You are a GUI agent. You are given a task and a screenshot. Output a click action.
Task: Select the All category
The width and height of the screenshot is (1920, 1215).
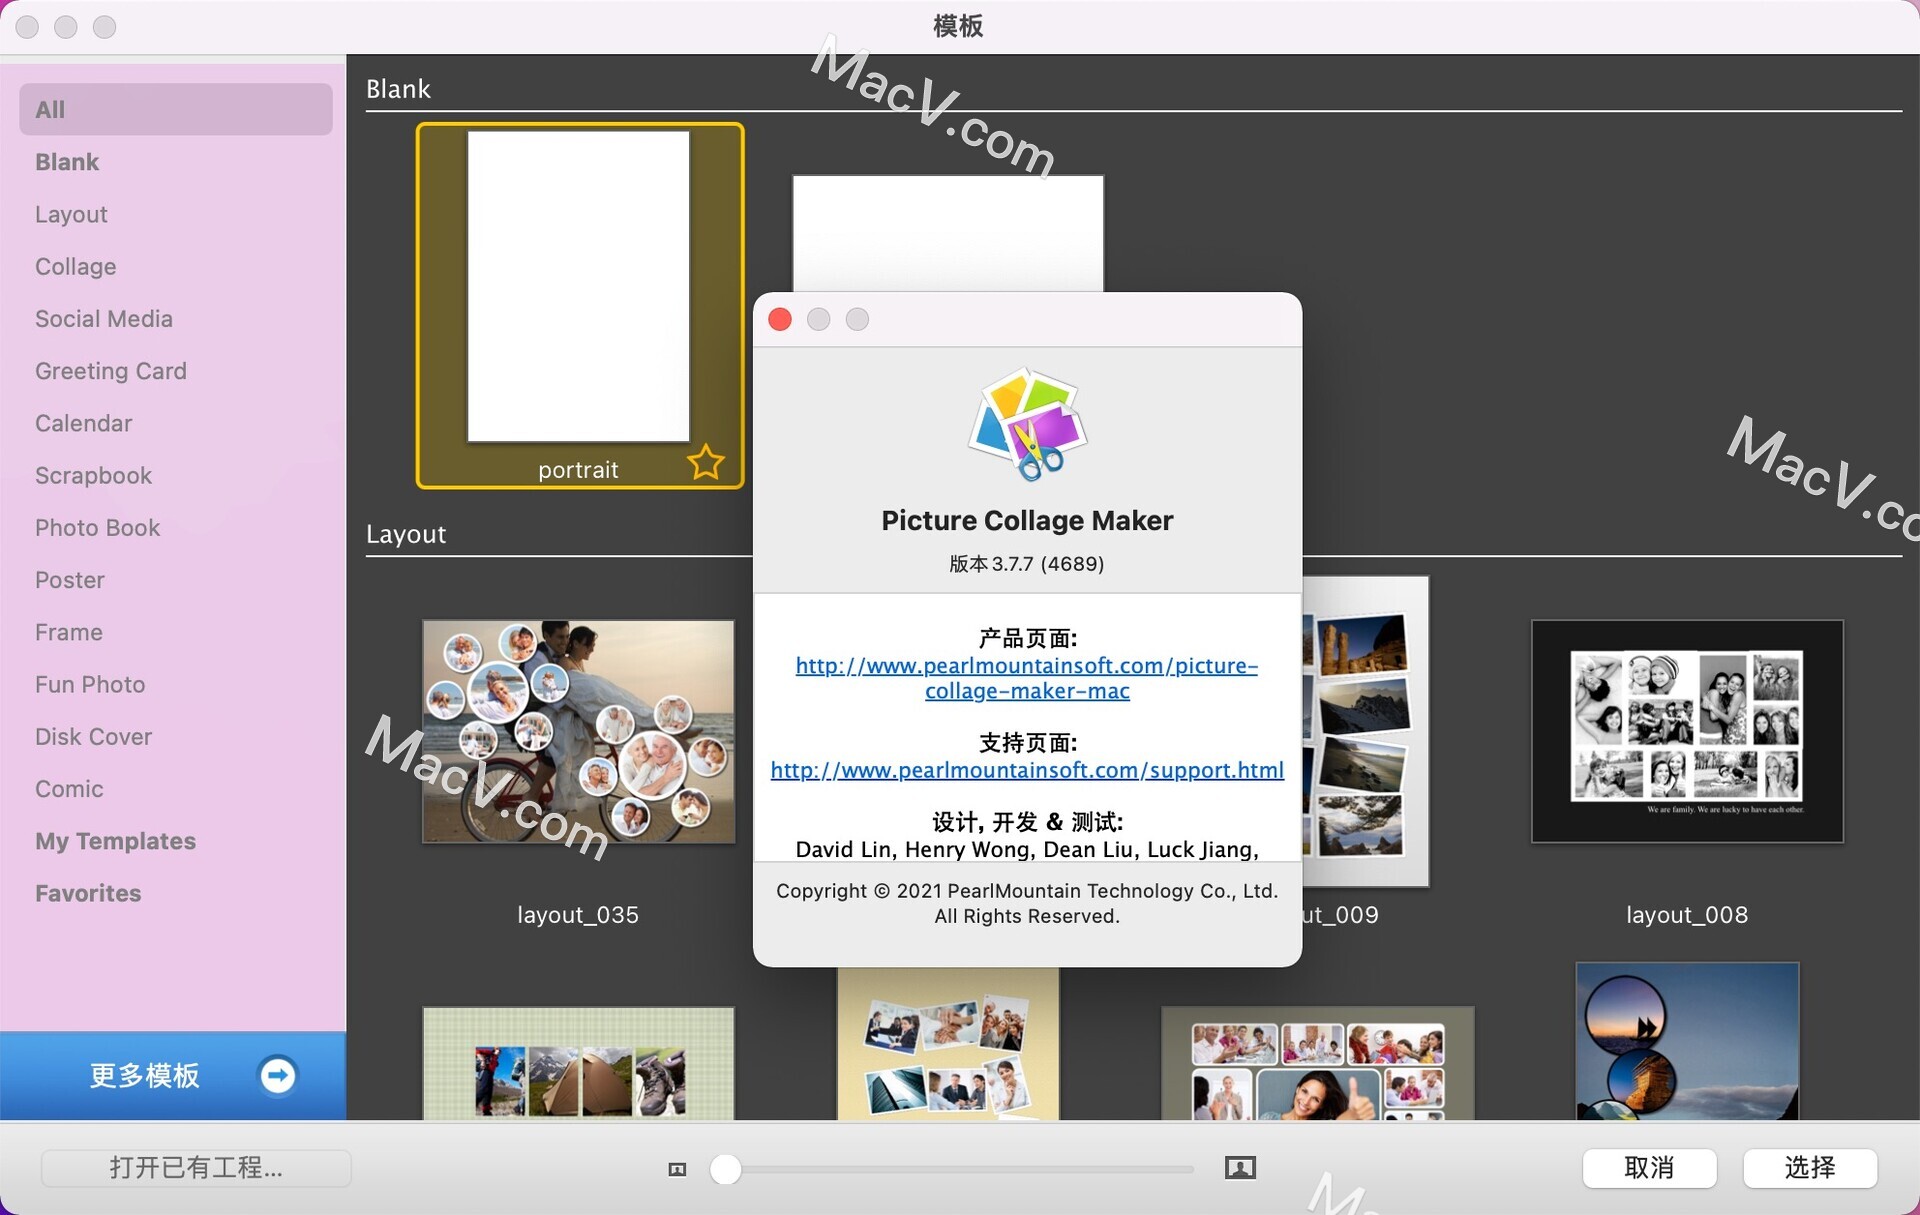click(x=176, y=109)
